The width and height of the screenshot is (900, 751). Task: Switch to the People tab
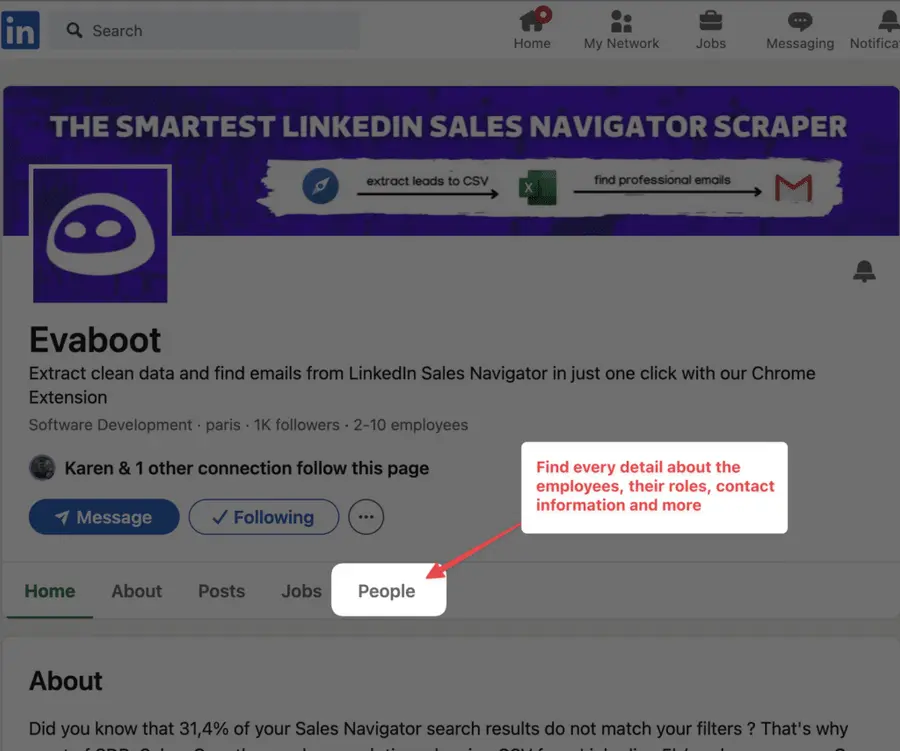pos(387,591)
